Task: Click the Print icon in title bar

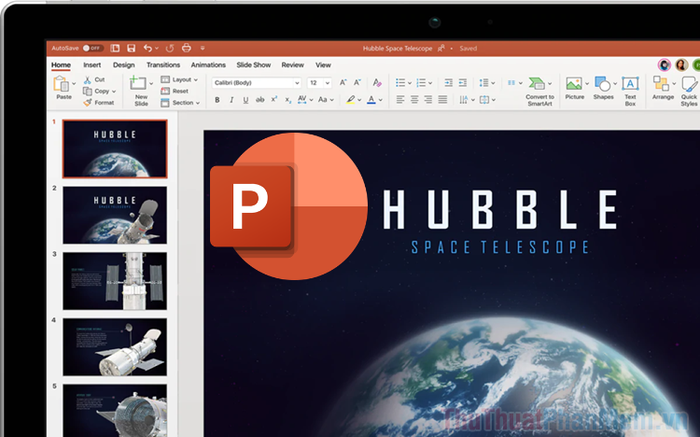Action: pyautogui.click(x=186, y=48)
